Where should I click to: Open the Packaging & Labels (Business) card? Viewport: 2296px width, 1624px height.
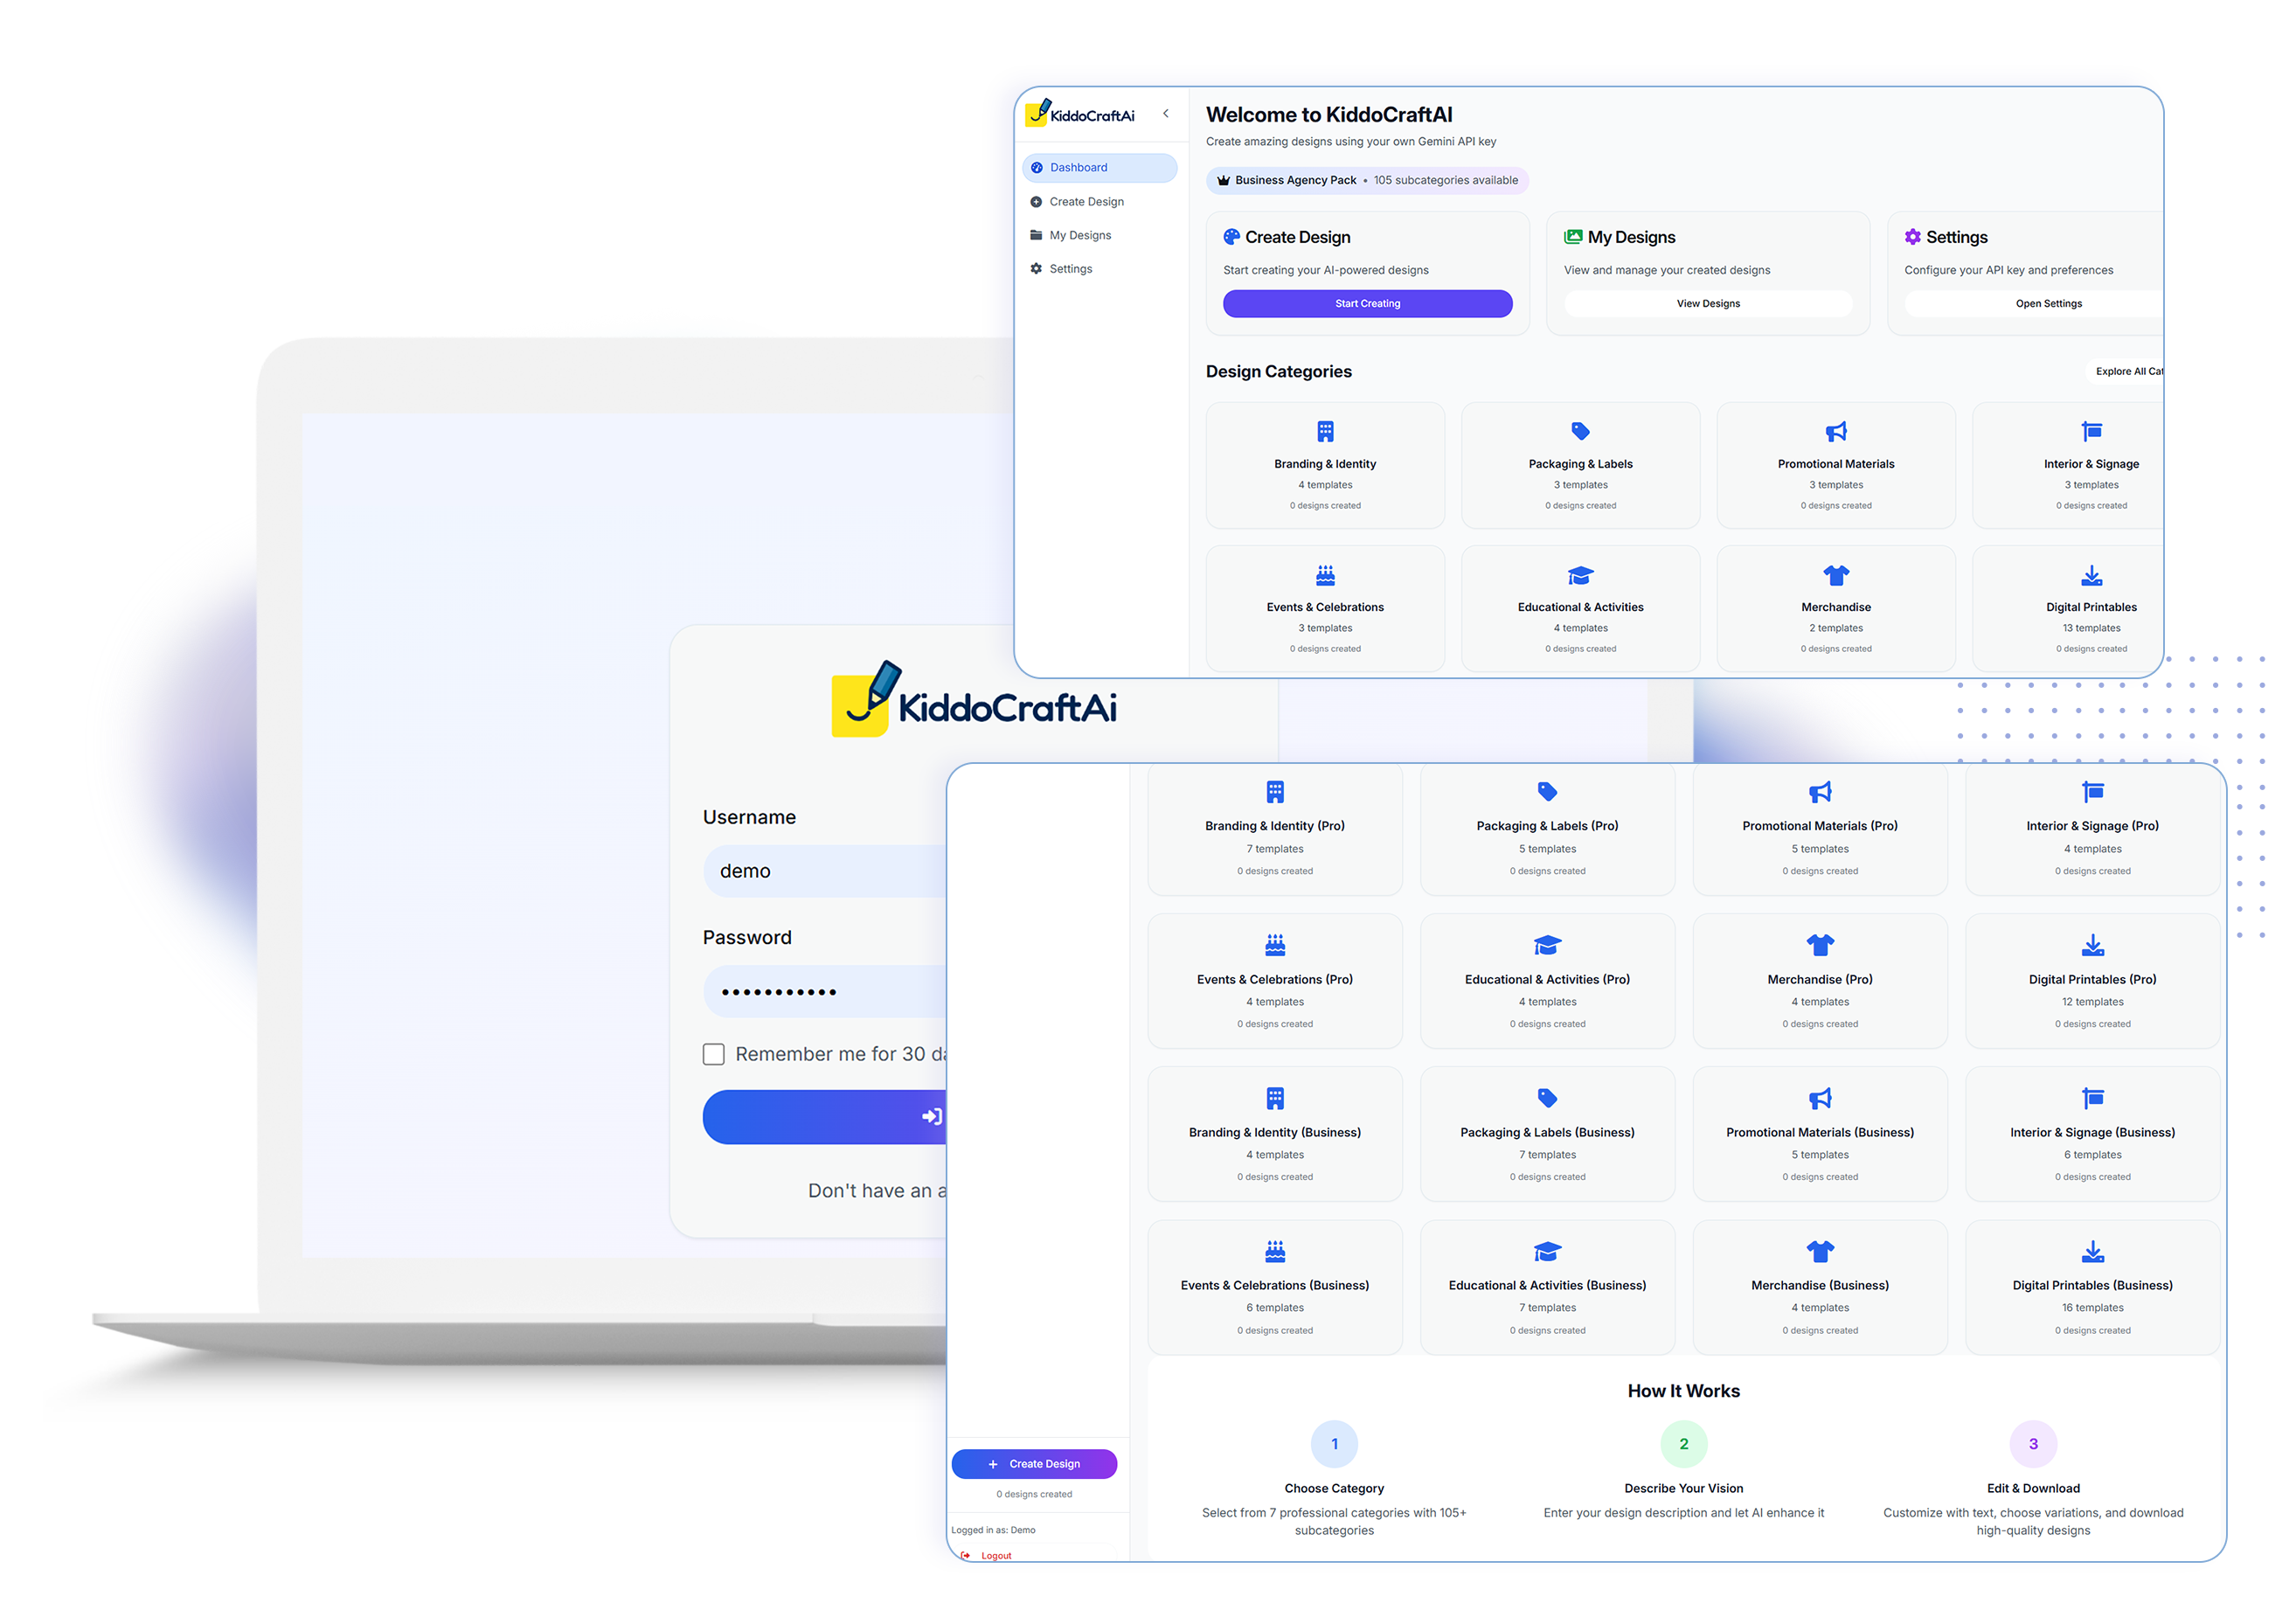1547,1134
